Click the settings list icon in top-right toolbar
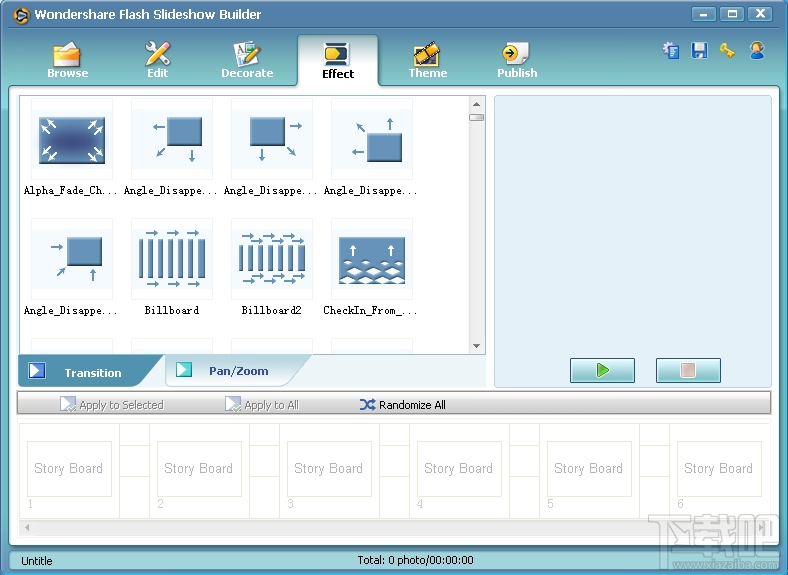Image resolution: width=788 pixels, height=575 pixels. click(671, 51)
